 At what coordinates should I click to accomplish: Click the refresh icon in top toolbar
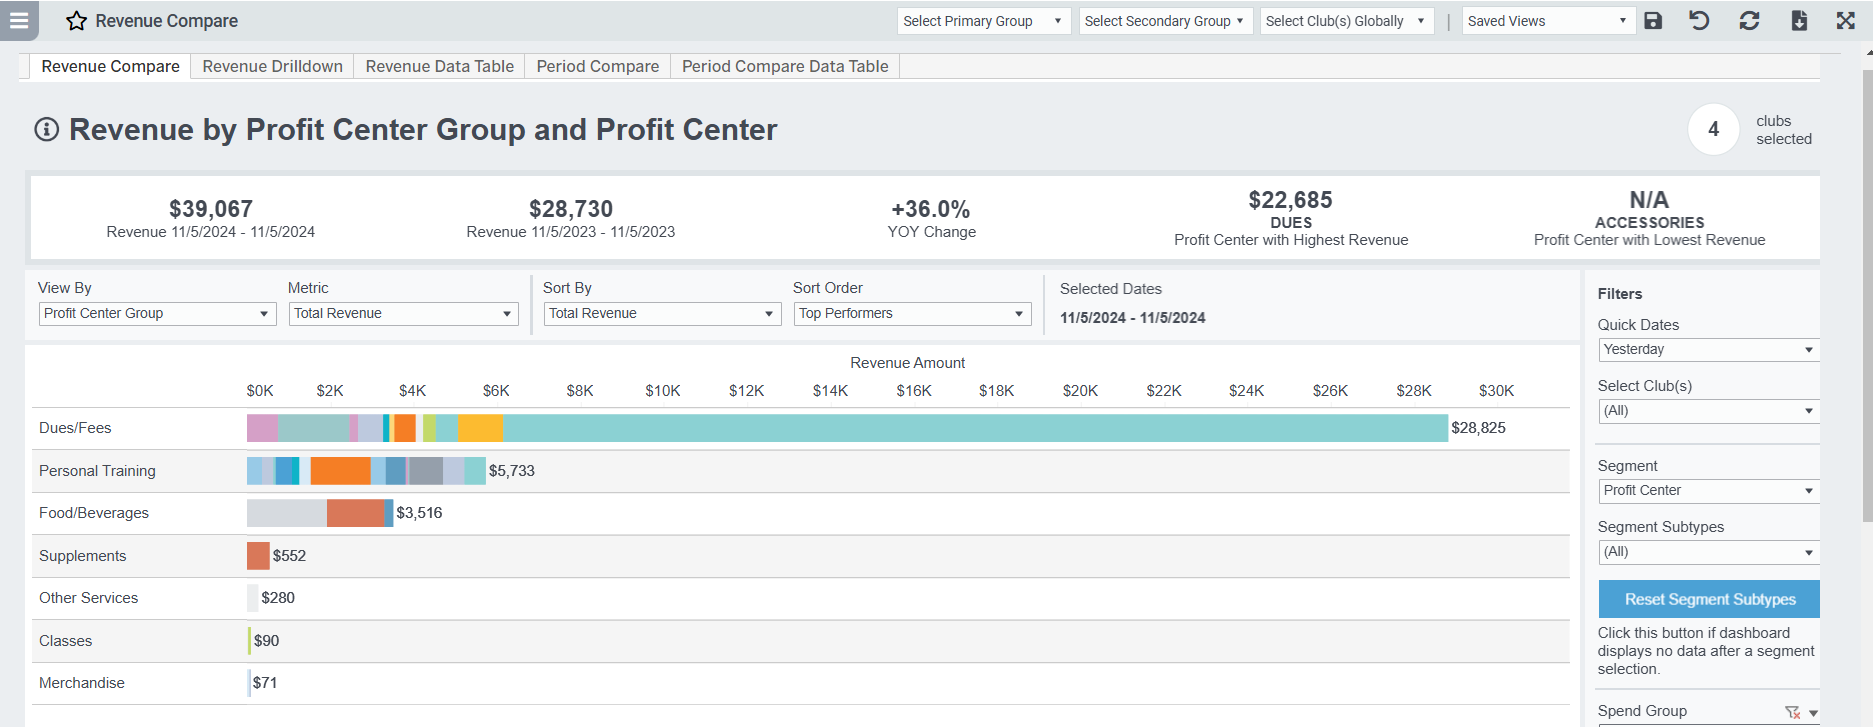point(1749,21)
